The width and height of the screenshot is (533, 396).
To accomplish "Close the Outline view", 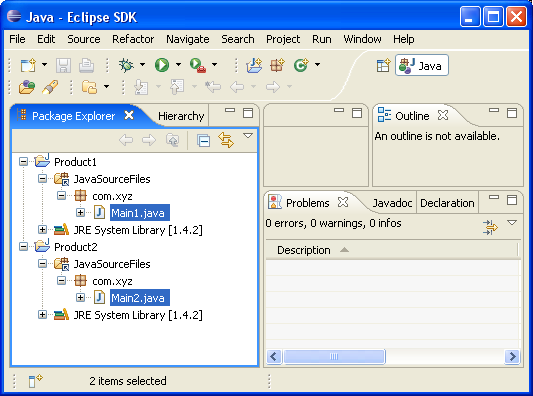I will pos(443,115).
